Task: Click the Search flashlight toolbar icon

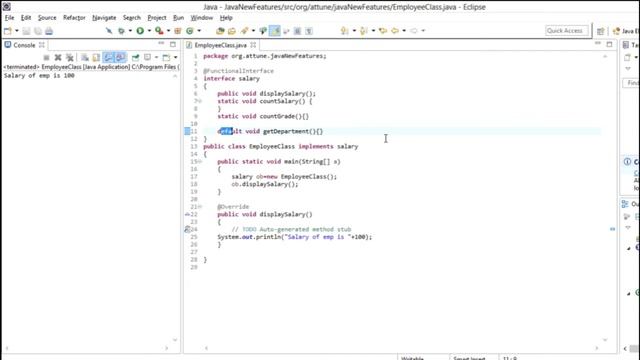Action: click(x=244, y=31)
